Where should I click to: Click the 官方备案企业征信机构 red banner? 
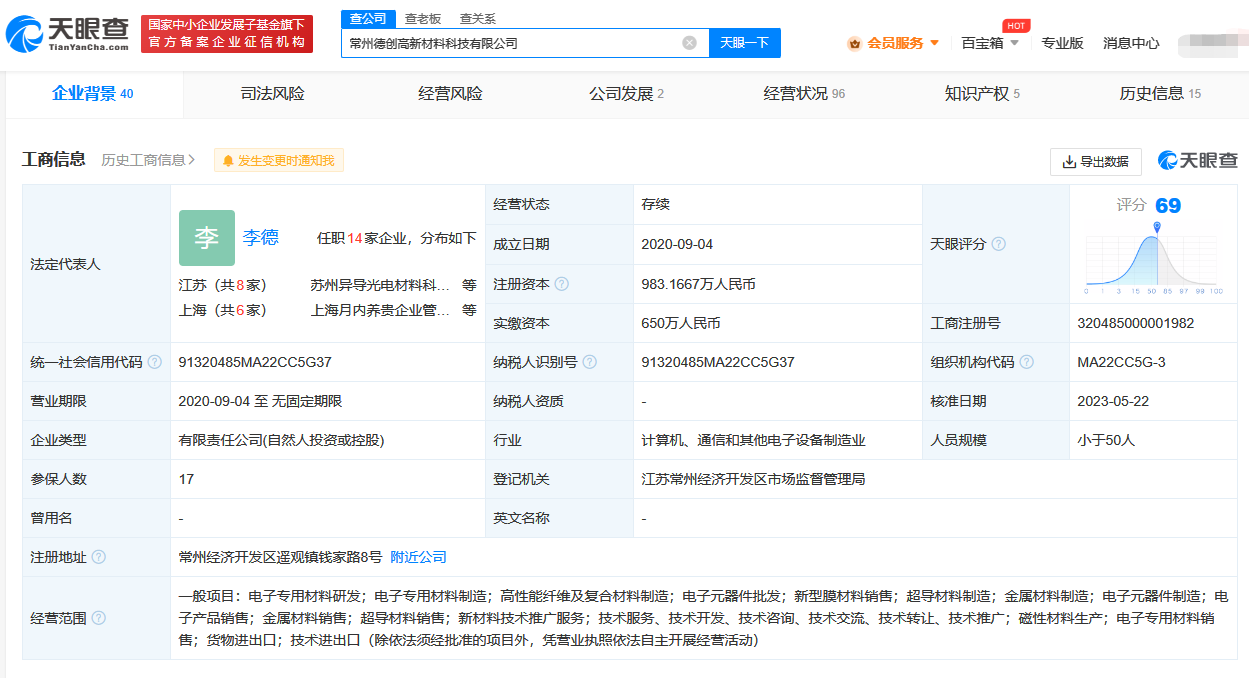pyautogui.click(x=227, y=34)
